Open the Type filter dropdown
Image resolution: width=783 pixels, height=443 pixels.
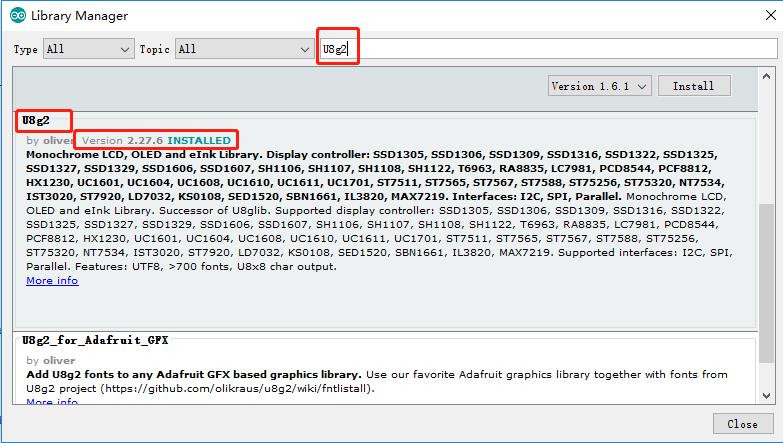(88, 49)
